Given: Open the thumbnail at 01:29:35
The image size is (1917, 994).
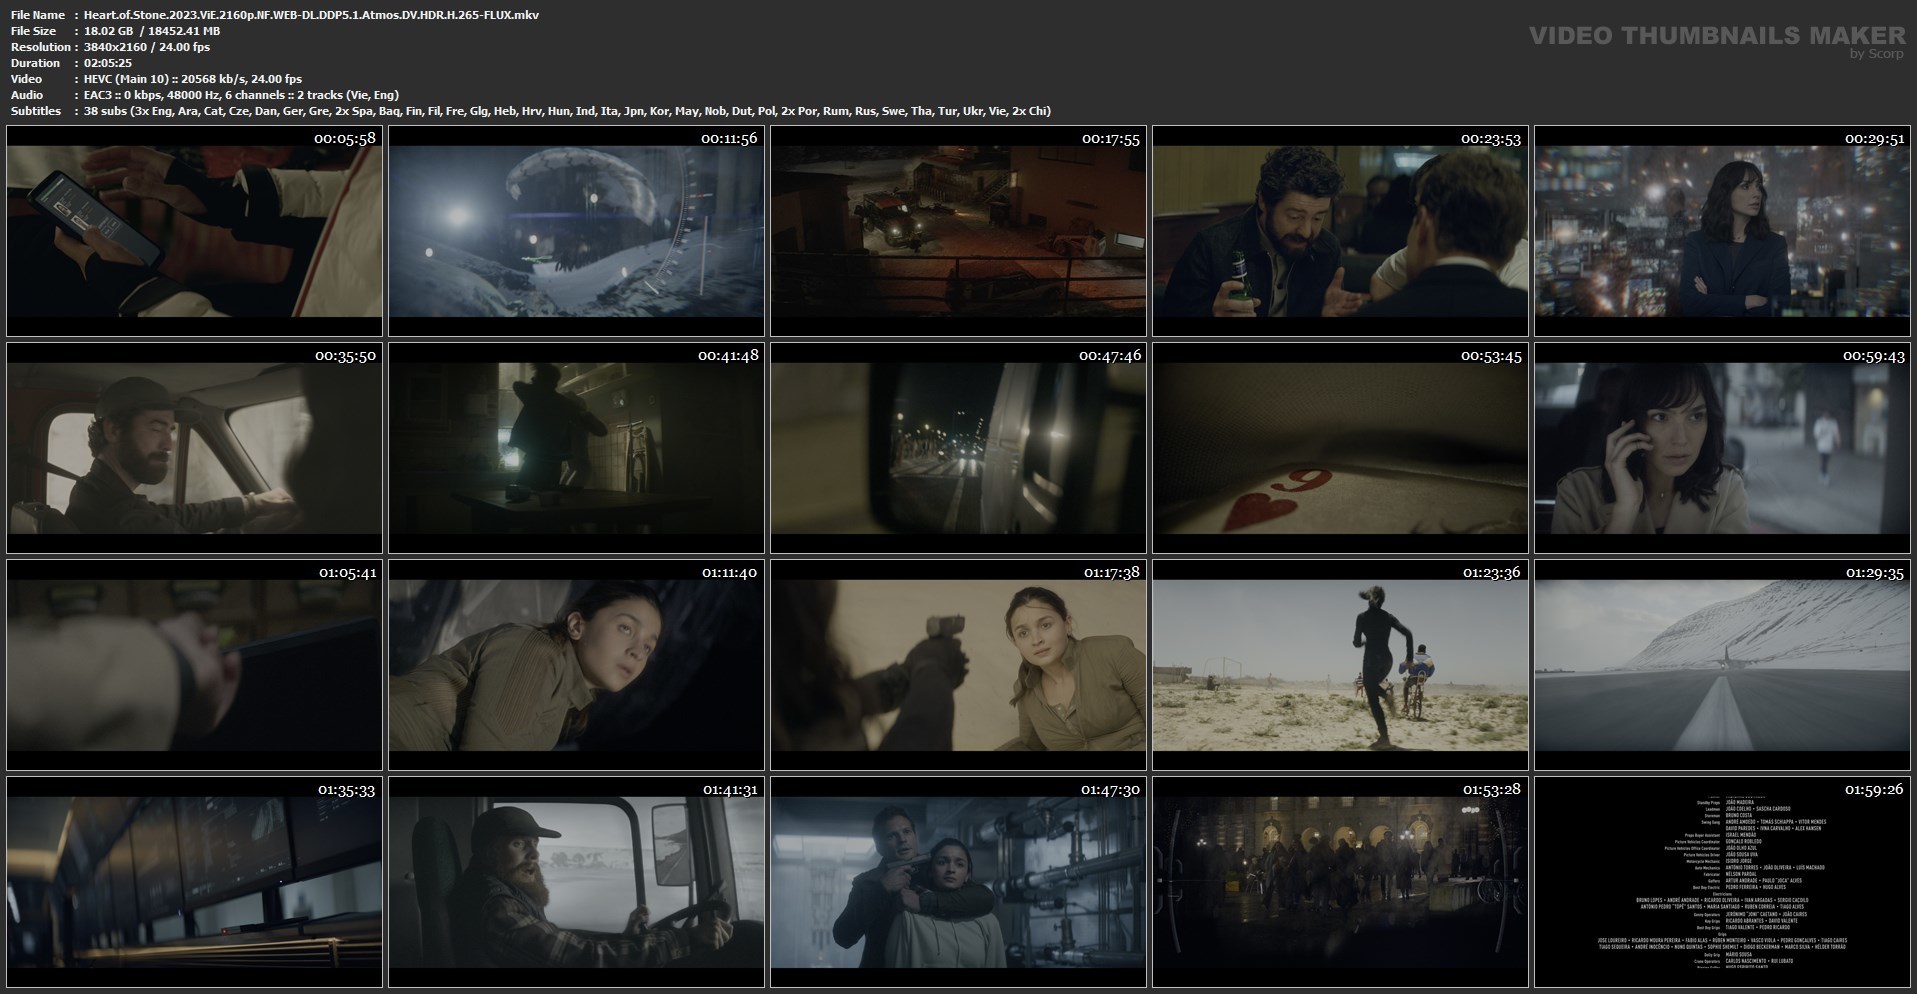Looking at the screenshot, I should tap(1722, 665).
